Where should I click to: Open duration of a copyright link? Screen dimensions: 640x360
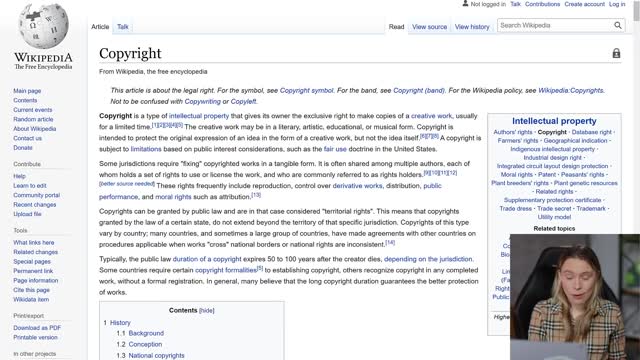click(207, 259)
